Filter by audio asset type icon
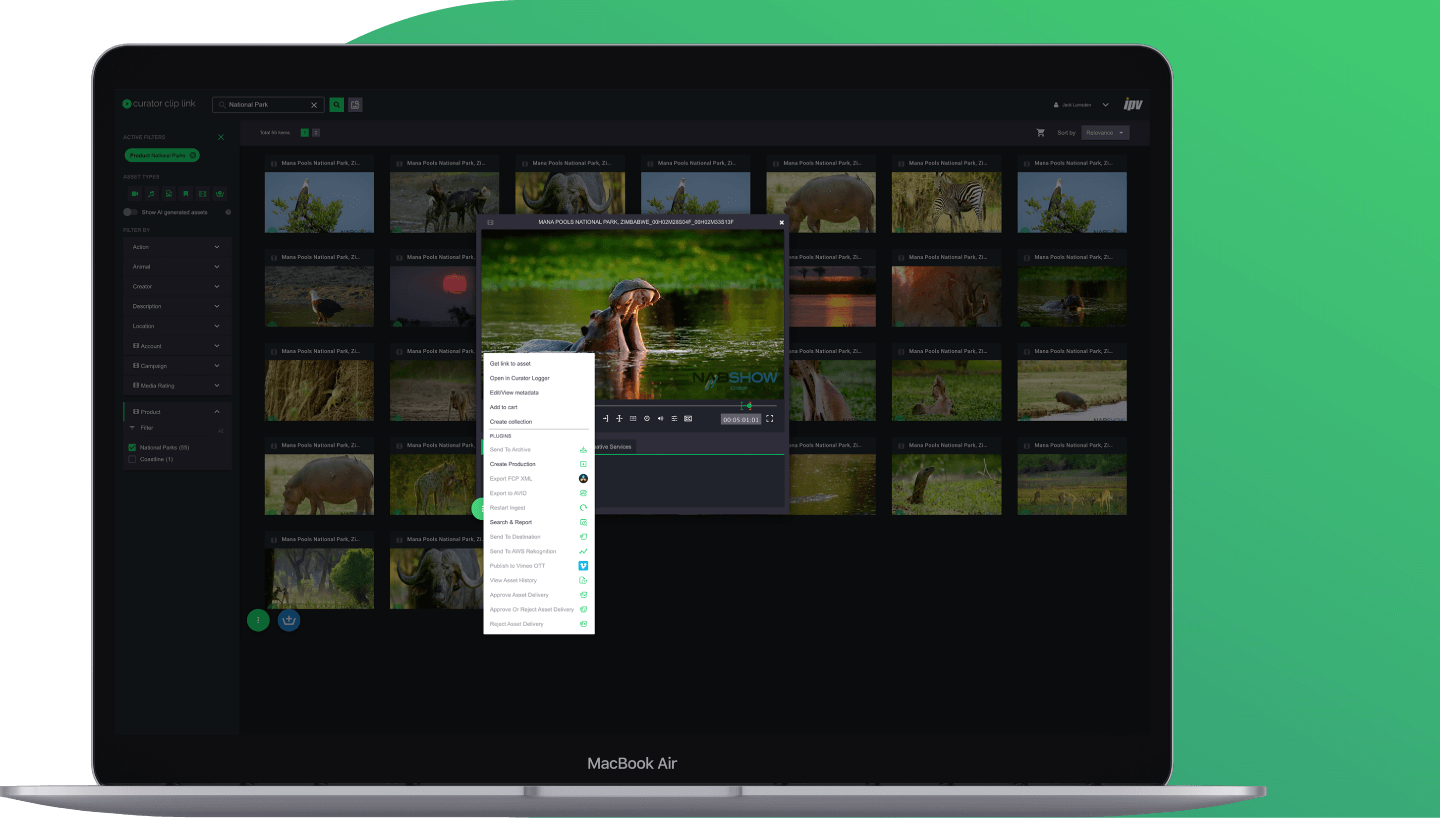 [151, 193]
